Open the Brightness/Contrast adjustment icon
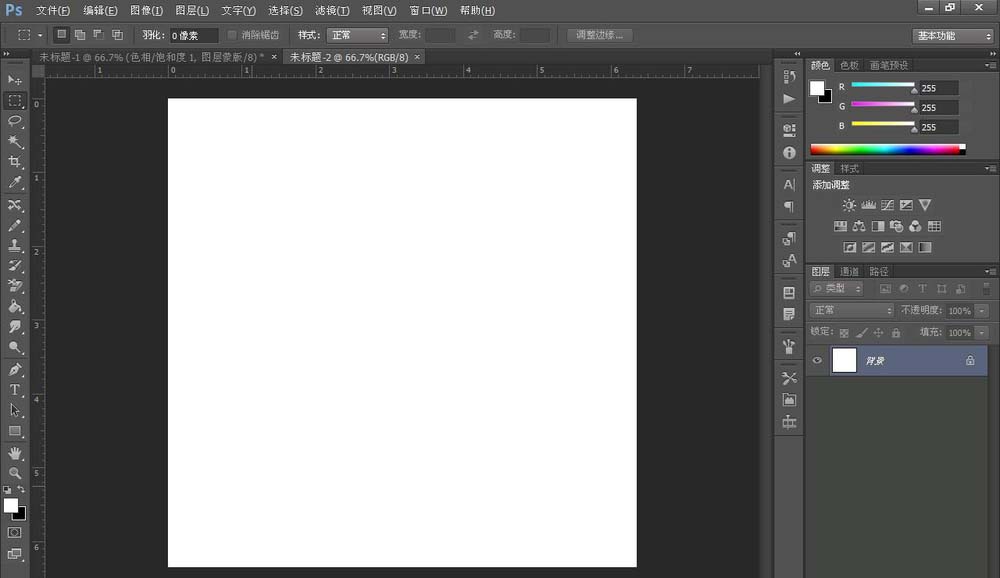The image size is (1000, 578). [848, 204]
